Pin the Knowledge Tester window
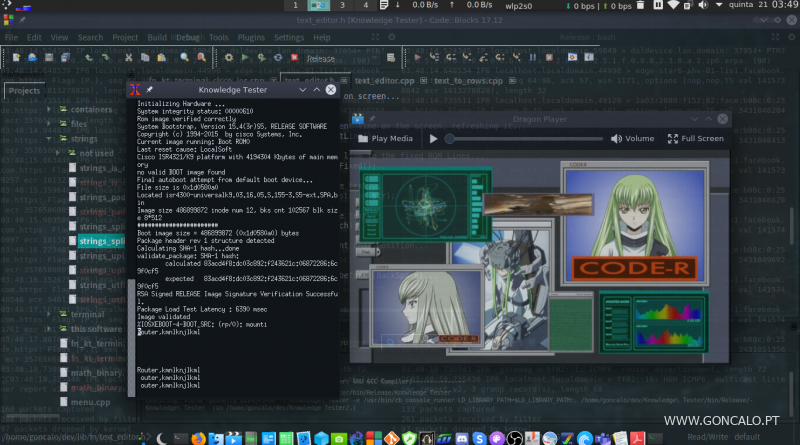This screenshot has width=800, height=445. click(149, 89)
